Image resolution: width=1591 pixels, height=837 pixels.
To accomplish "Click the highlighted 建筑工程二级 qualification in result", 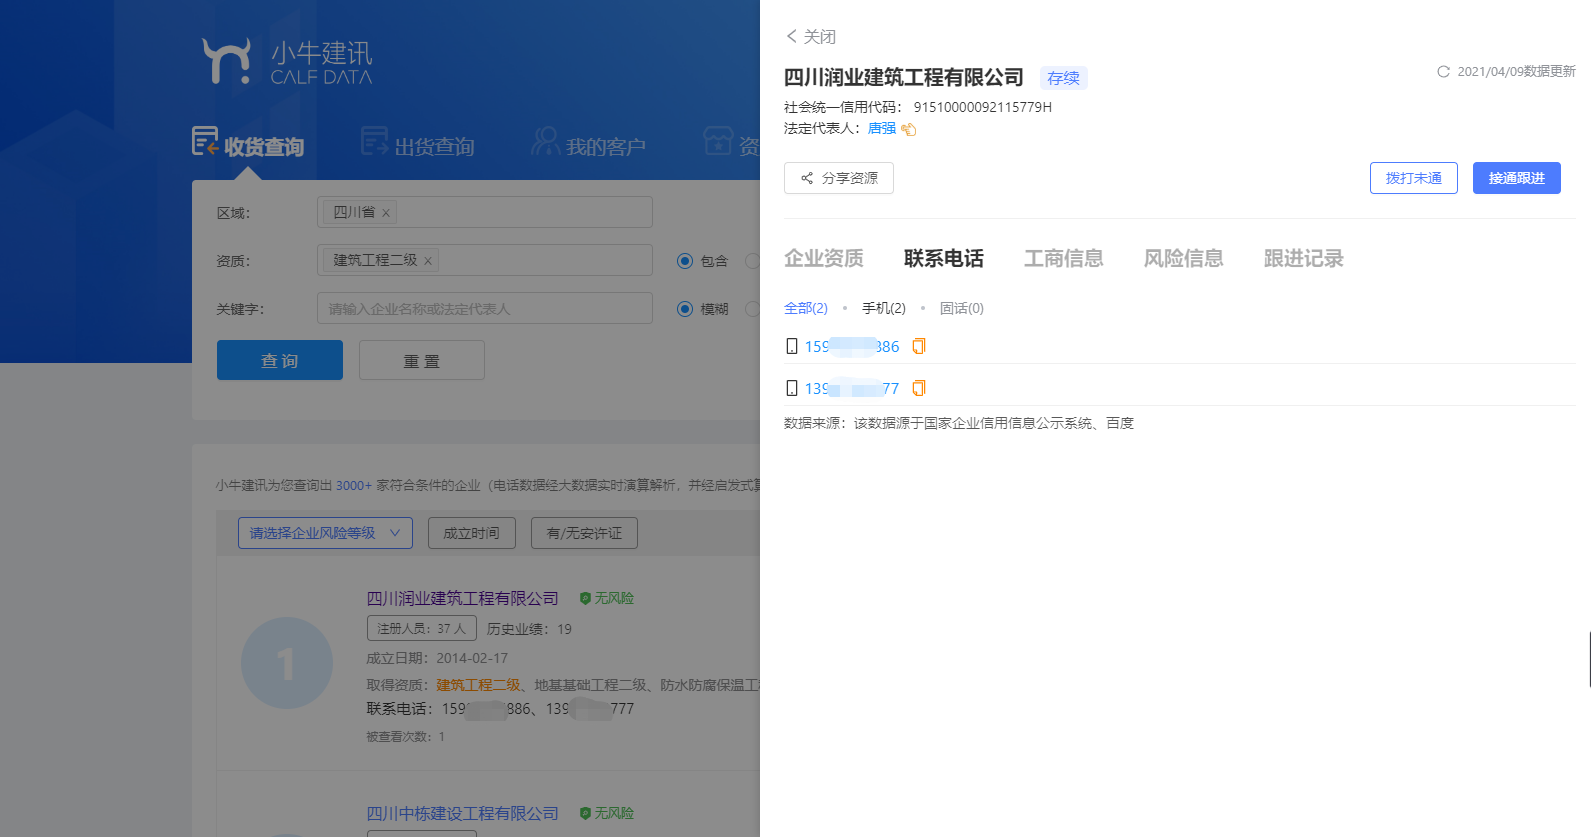I will coord(479,685).
